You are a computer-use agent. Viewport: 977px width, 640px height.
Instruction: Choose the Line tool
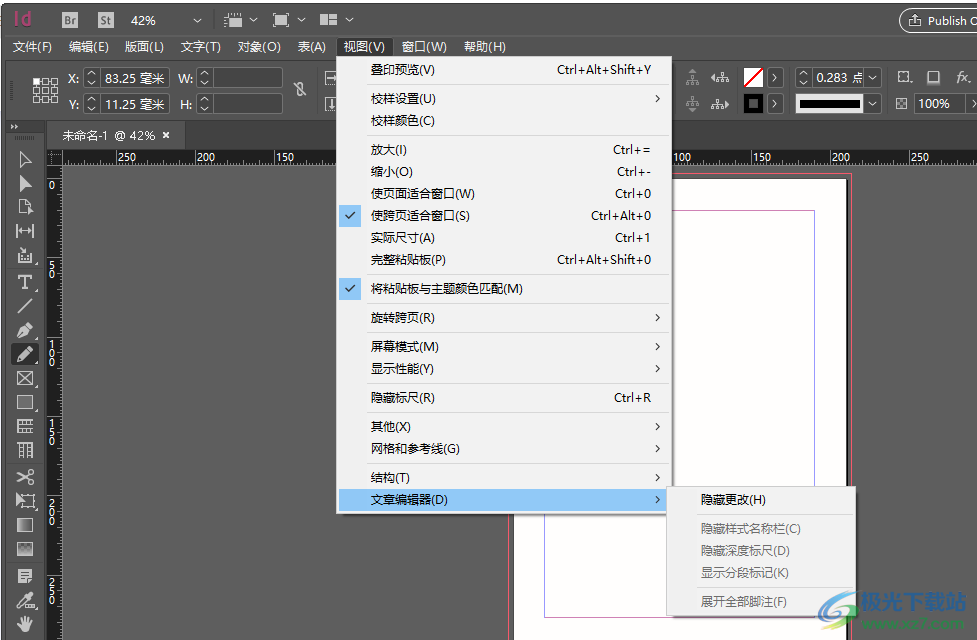click(x=25, y=305)
